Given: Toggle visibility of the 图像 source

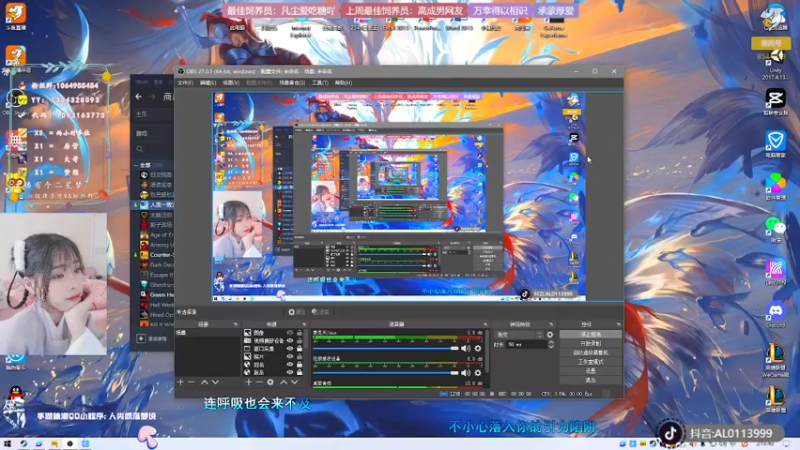Looking at the screenshot, I should [x=290, y=333].
